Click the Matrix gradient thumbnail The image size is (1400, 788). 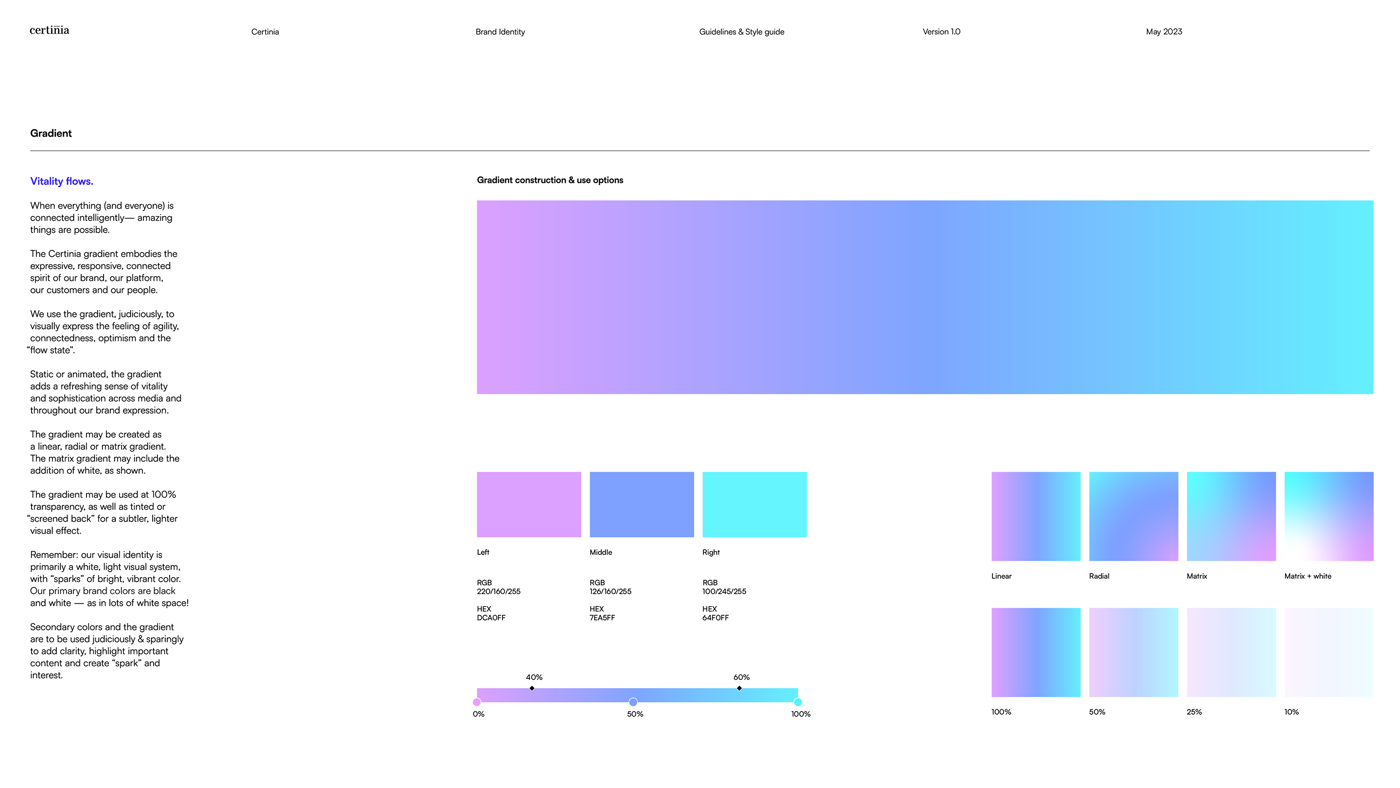click(x=1231, y=516)
